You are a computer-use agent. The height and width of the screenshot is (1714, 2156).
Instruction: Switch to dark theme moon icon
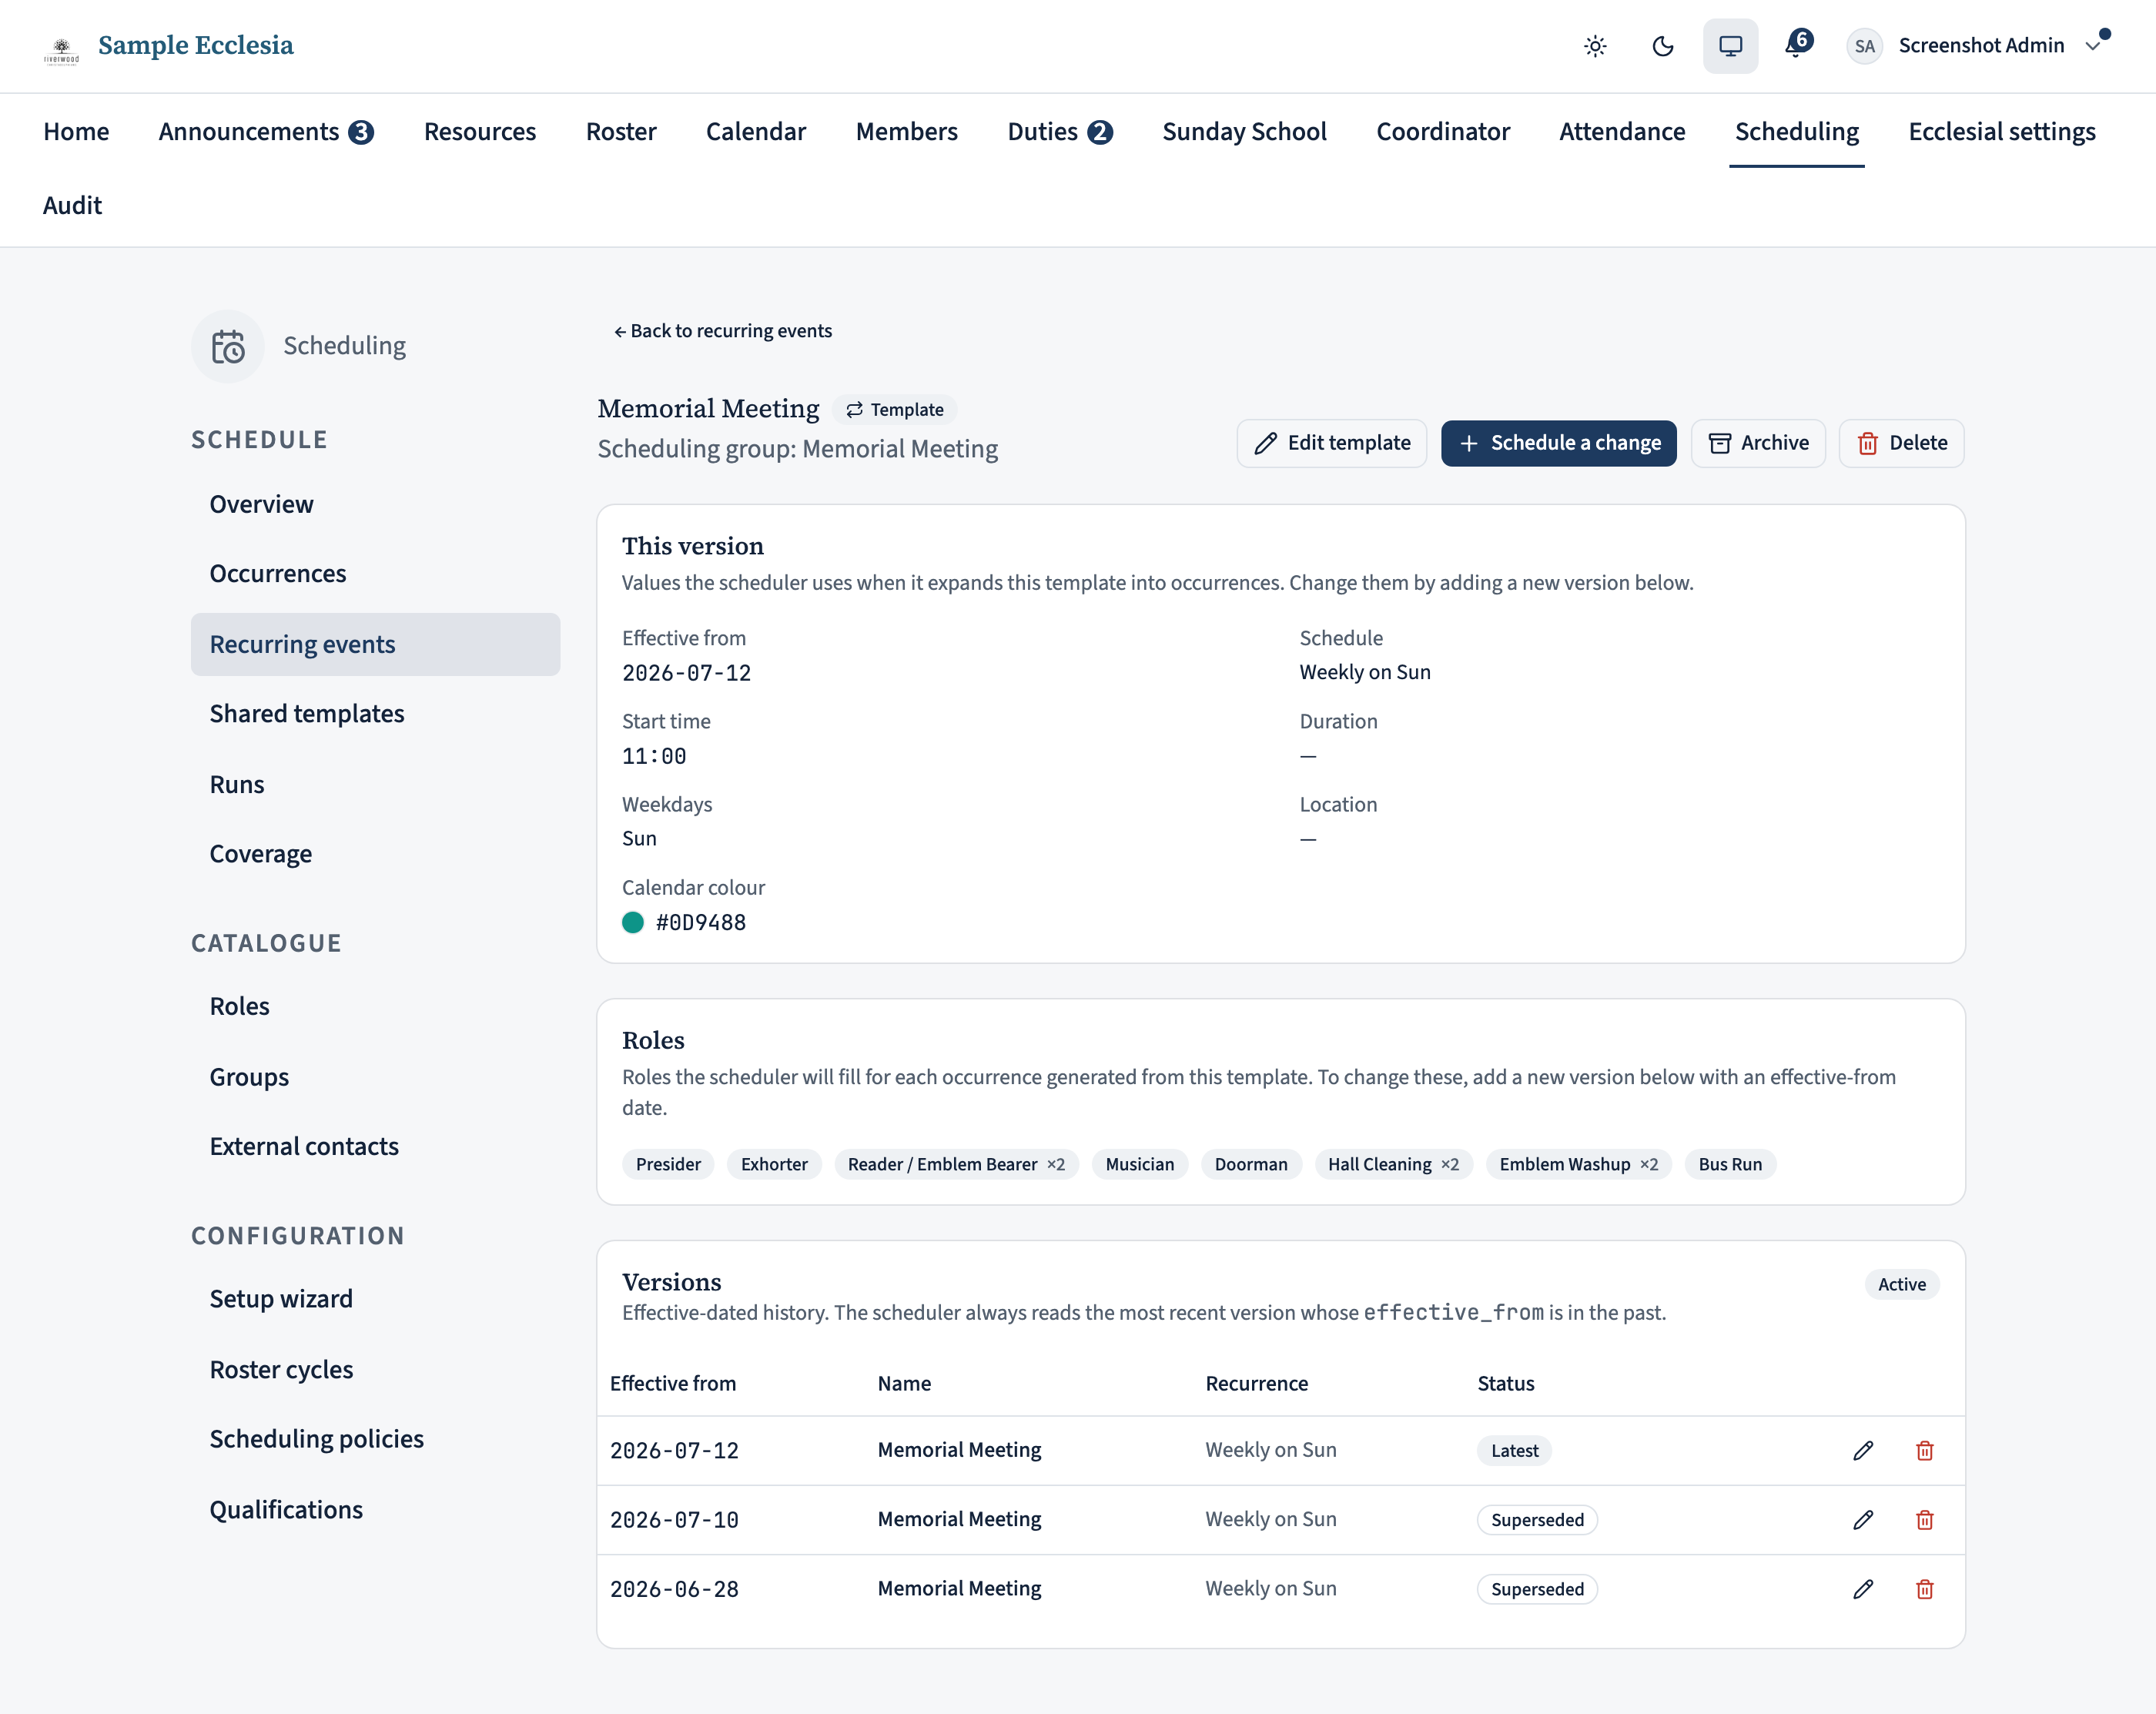point(1663,46)
